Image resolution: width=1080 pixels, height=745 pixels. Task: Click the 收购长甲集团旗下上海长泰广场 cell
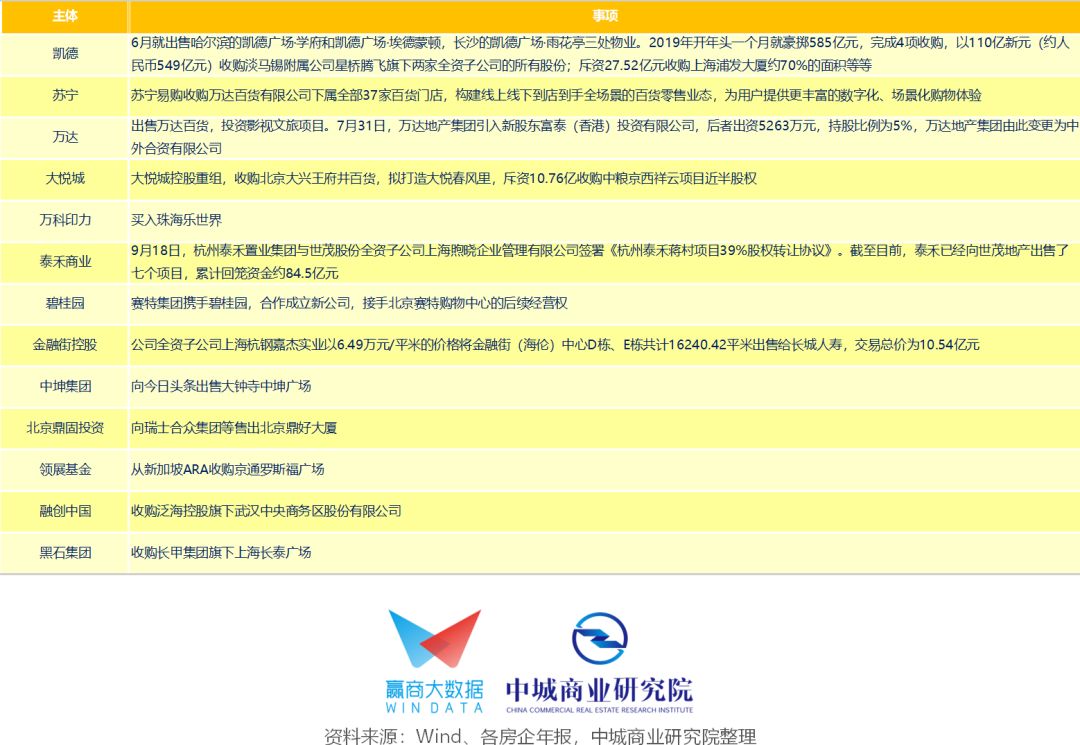point(605,552)
